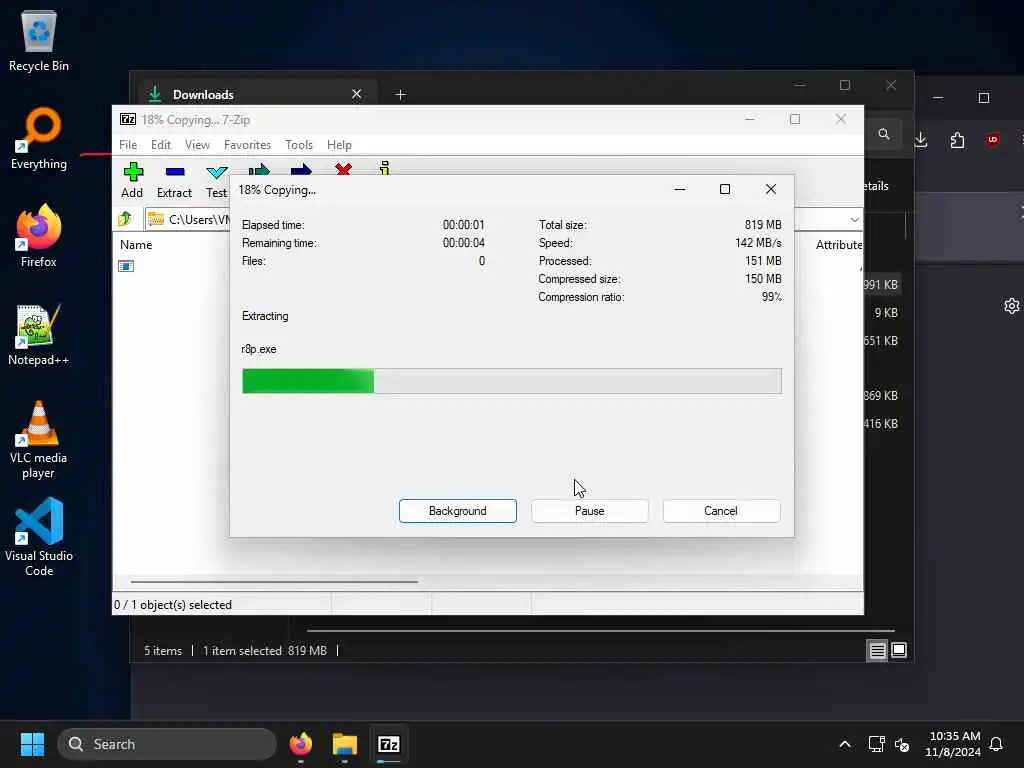Click the muted volume tray icon
Viewport: 1024px width, 768px height.
(903, 744)
